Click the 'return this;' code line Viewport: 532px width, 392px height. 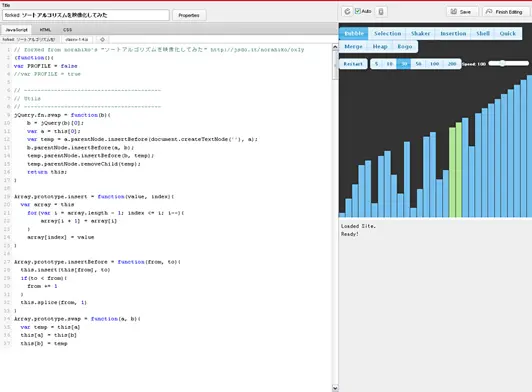coord(47,172)
